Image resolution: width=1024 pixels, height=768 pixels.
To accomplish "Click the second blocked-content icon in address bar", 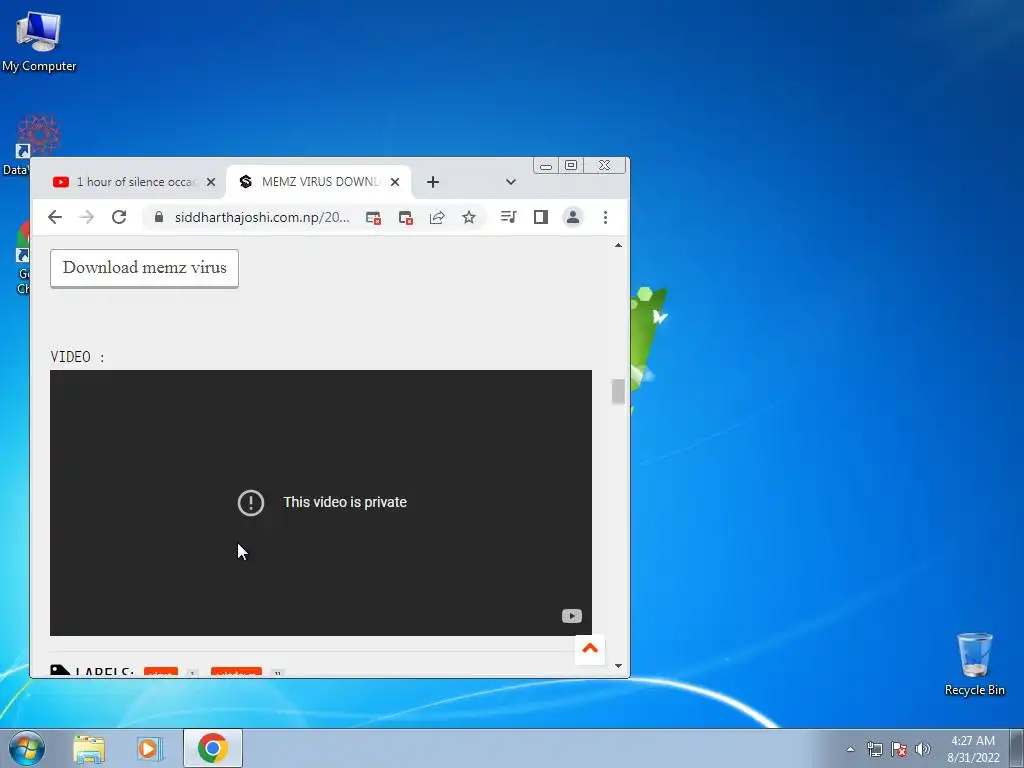I will 406,217.
